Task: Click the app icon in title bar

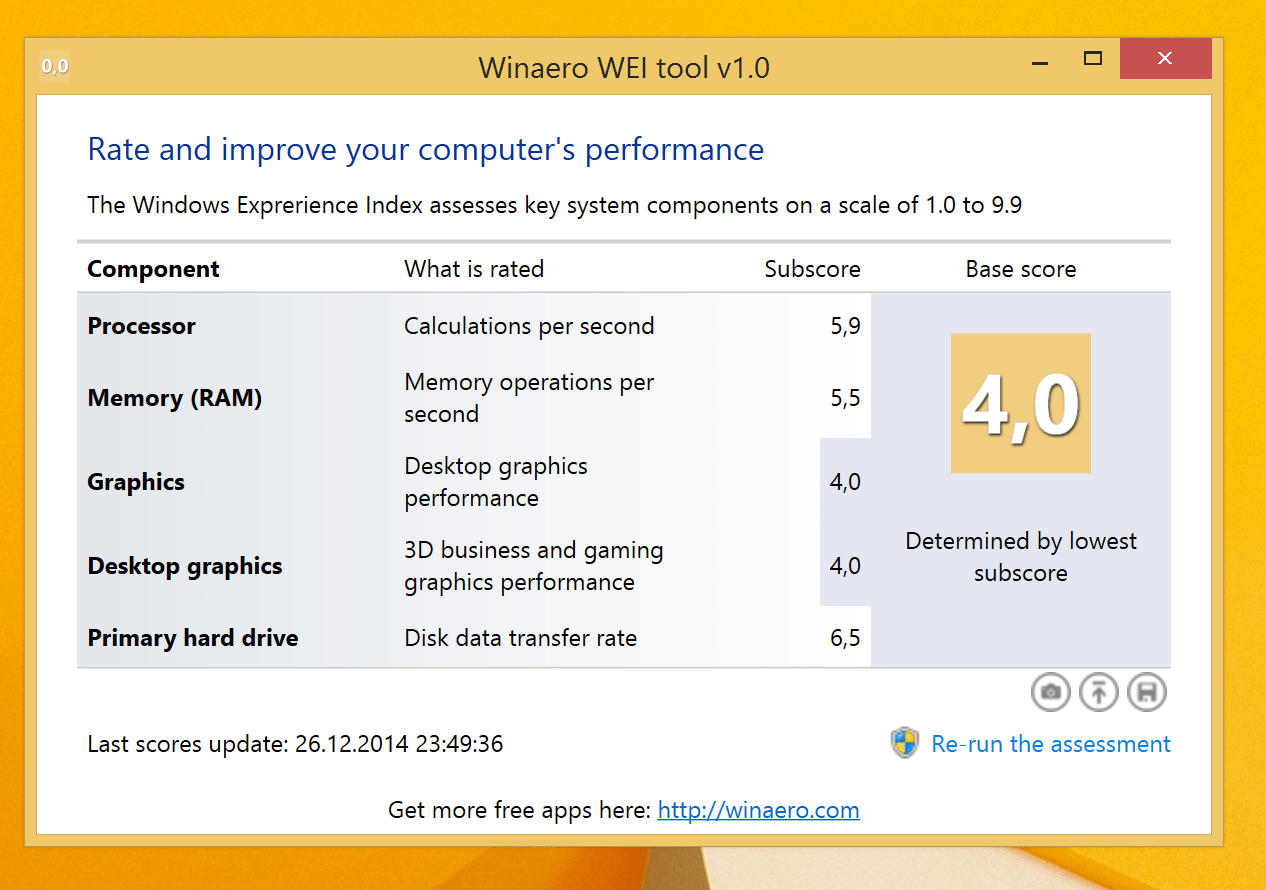Action: click(x=55, y=67)
